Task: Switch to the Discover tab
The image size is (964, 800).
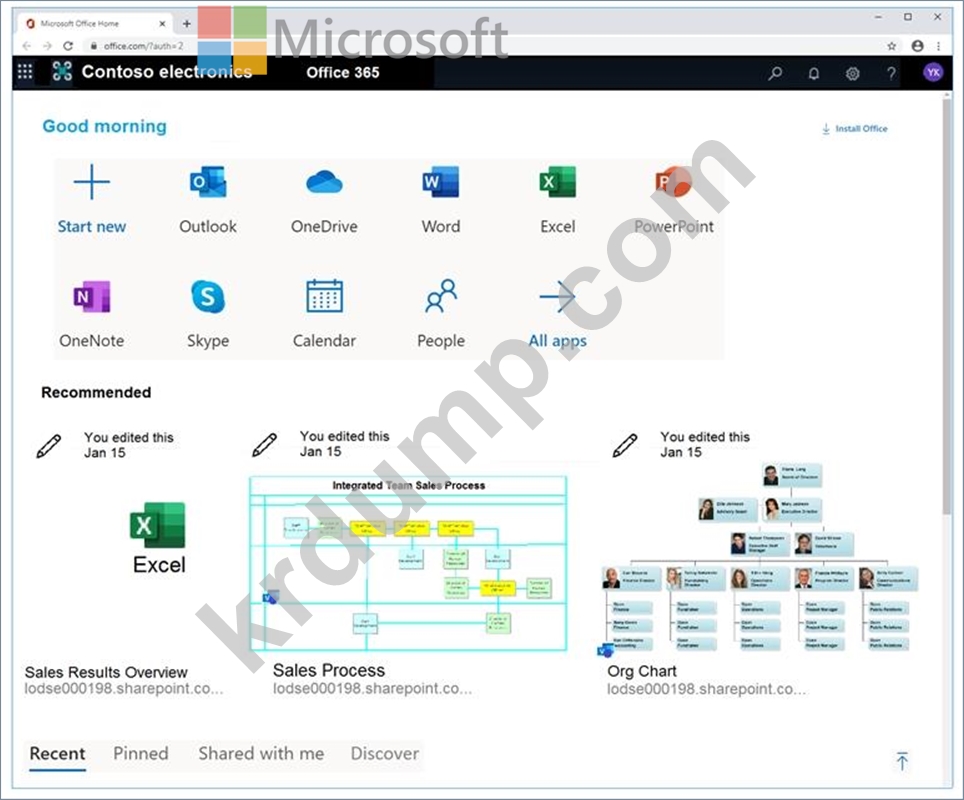Action: coord(385,754)
